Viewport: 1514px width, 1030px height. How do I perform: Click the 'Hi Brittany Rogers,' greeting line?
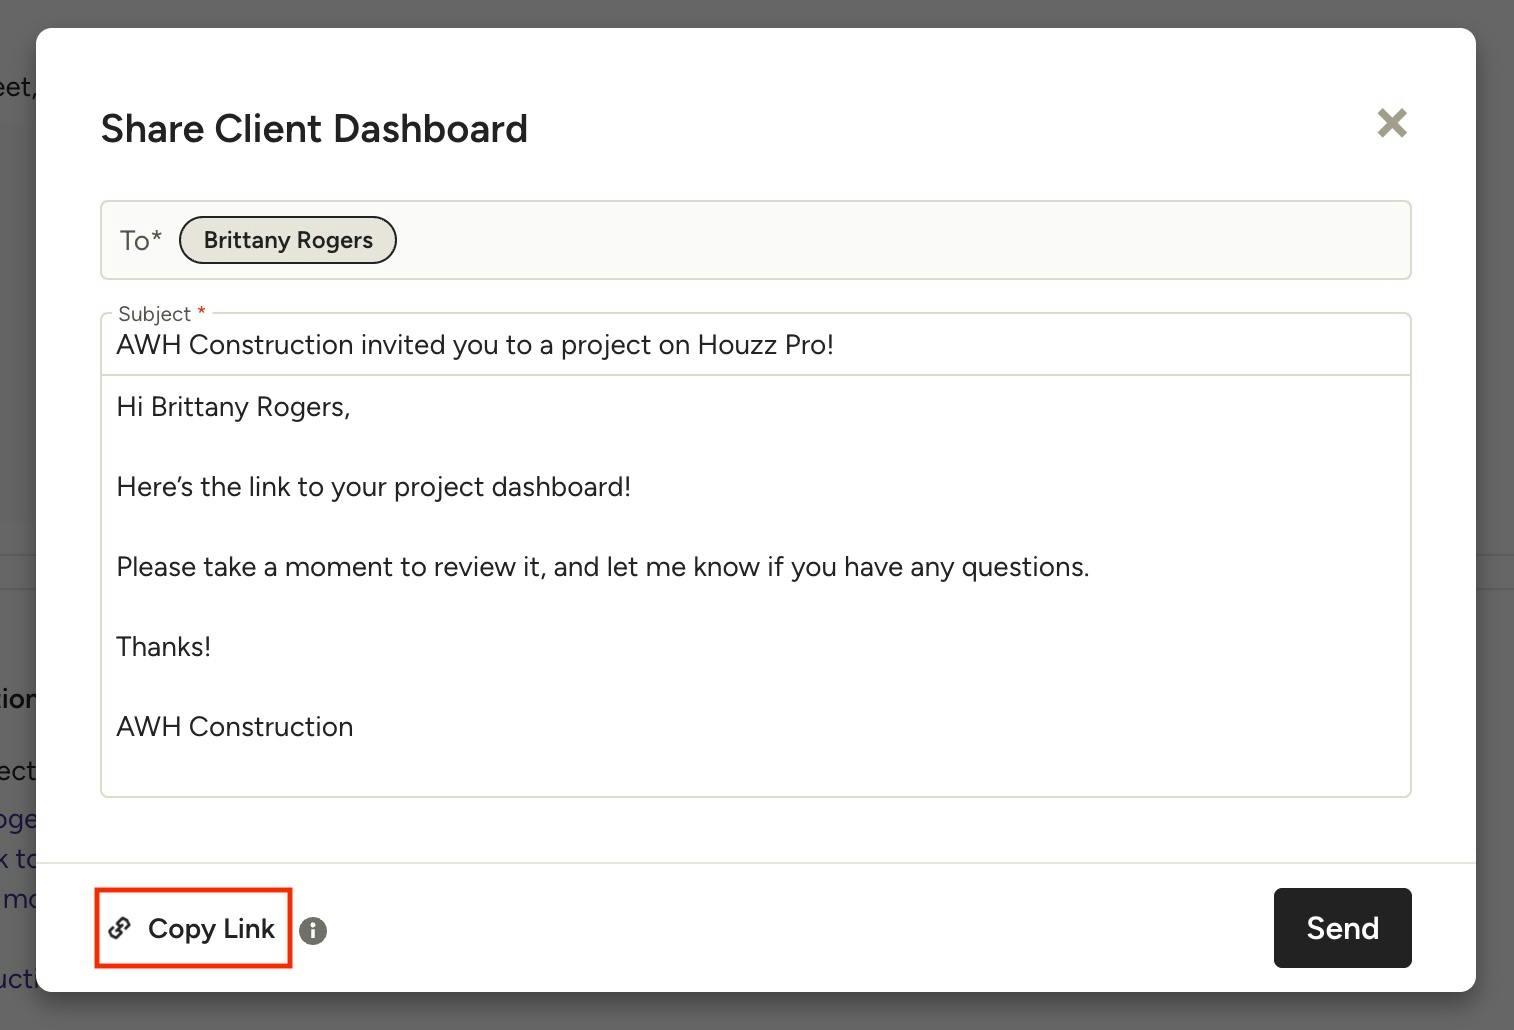[233, 407]
